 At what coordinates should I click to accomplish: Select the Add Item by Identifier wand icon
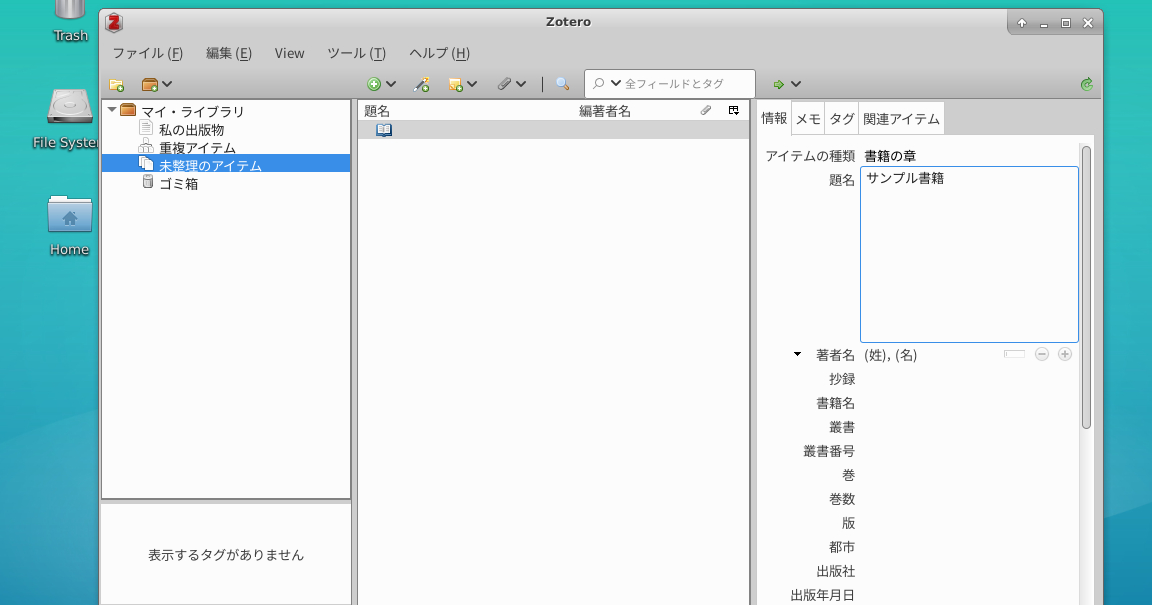point(422,84)
